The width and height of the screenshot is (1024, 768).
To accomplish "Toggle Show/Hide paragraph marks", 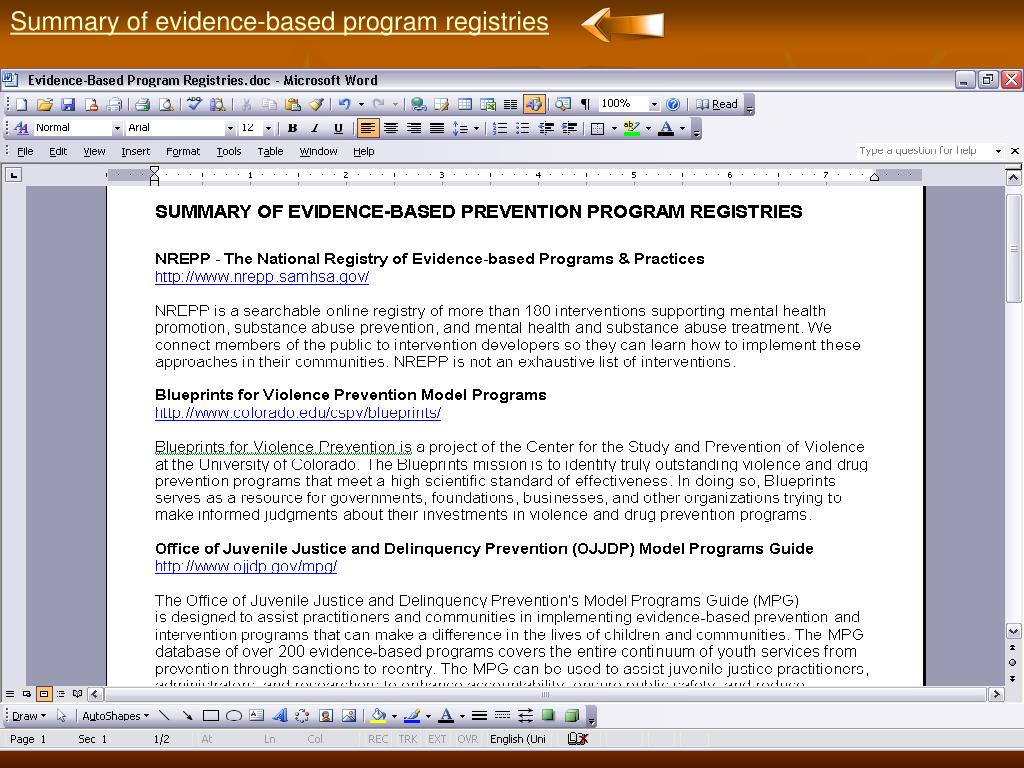I will click(585, 104).
